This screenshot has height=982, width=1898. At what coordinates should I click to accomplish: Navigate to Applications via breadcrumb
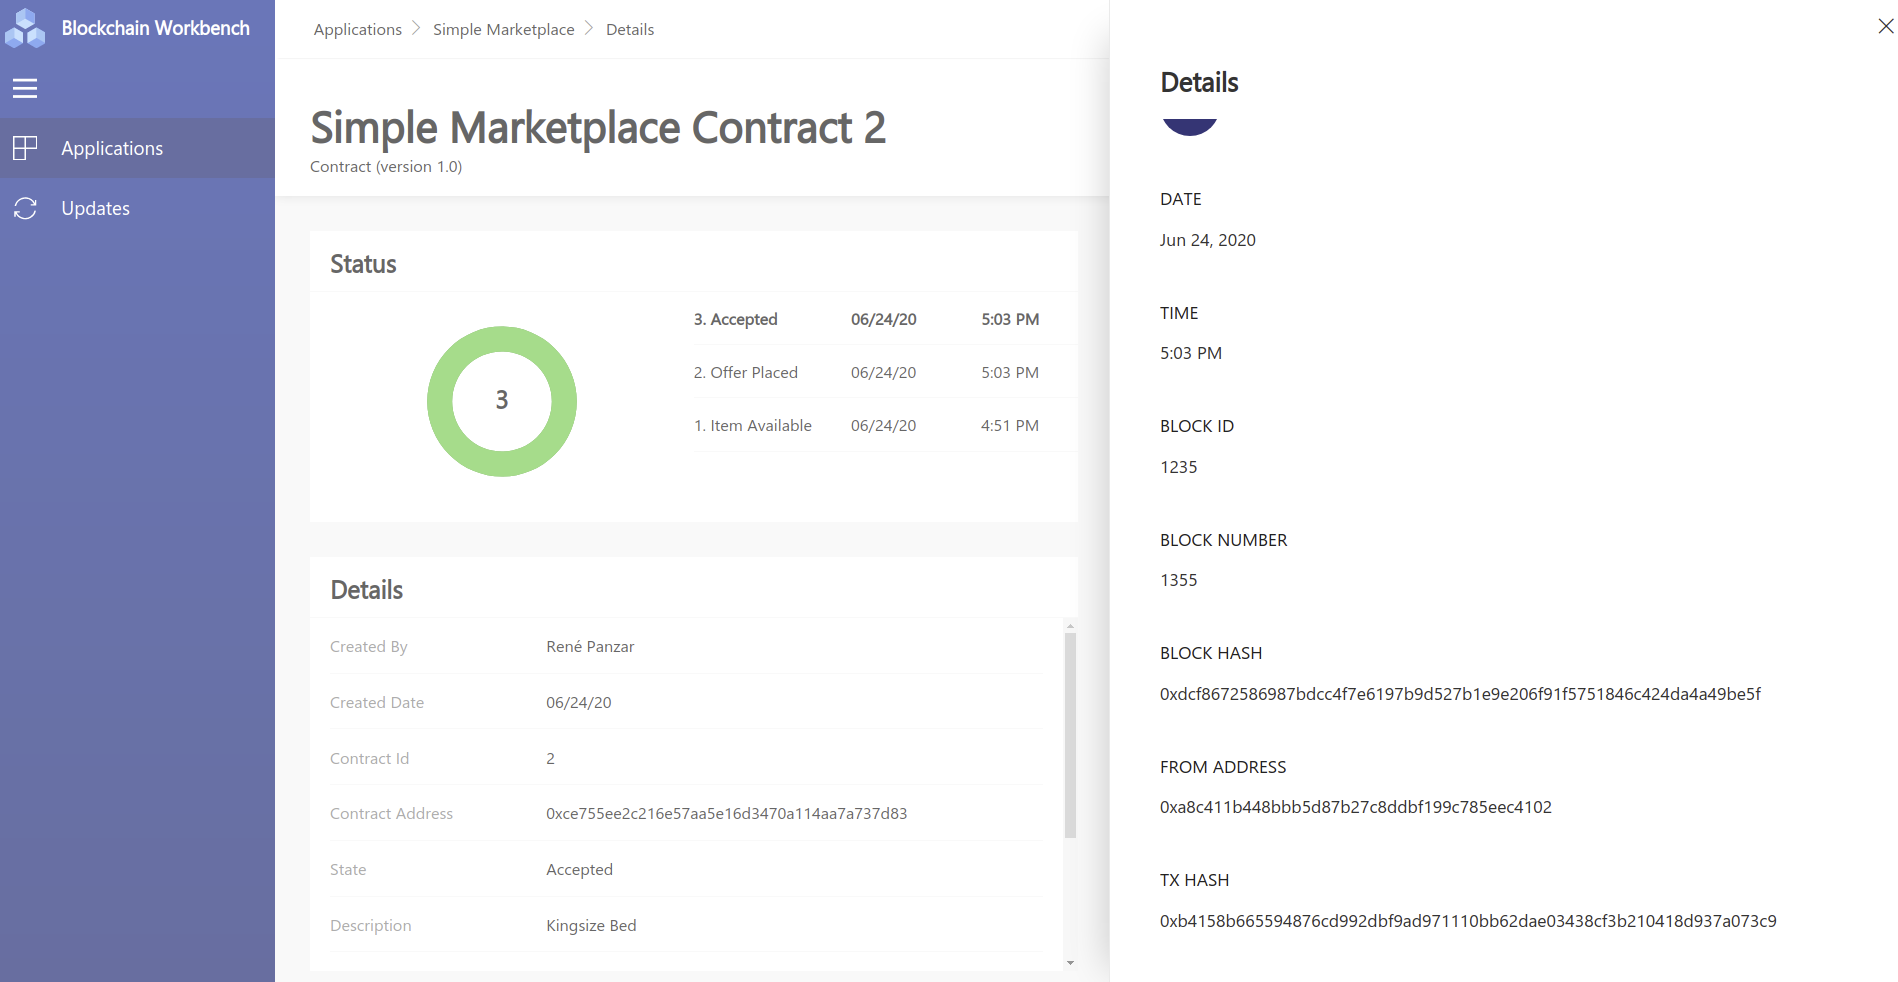click(x=357, y=29)
